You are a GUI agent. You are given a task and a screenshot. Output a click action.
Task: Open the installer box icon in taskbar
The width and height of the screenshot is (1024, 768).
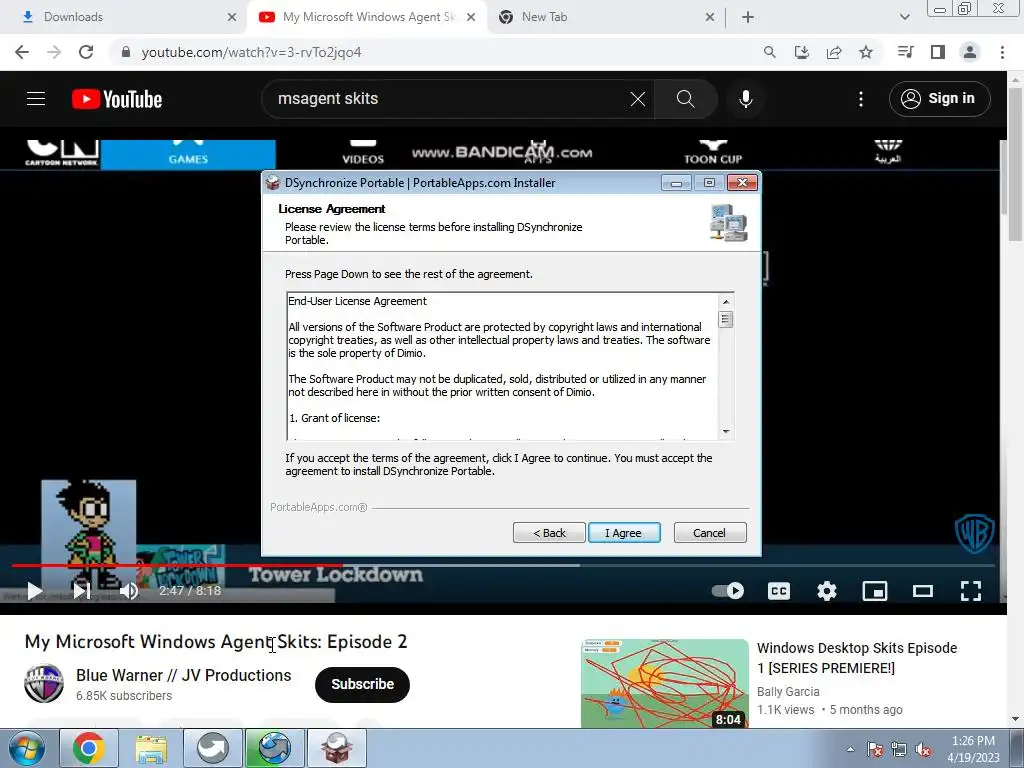(336, 748)
